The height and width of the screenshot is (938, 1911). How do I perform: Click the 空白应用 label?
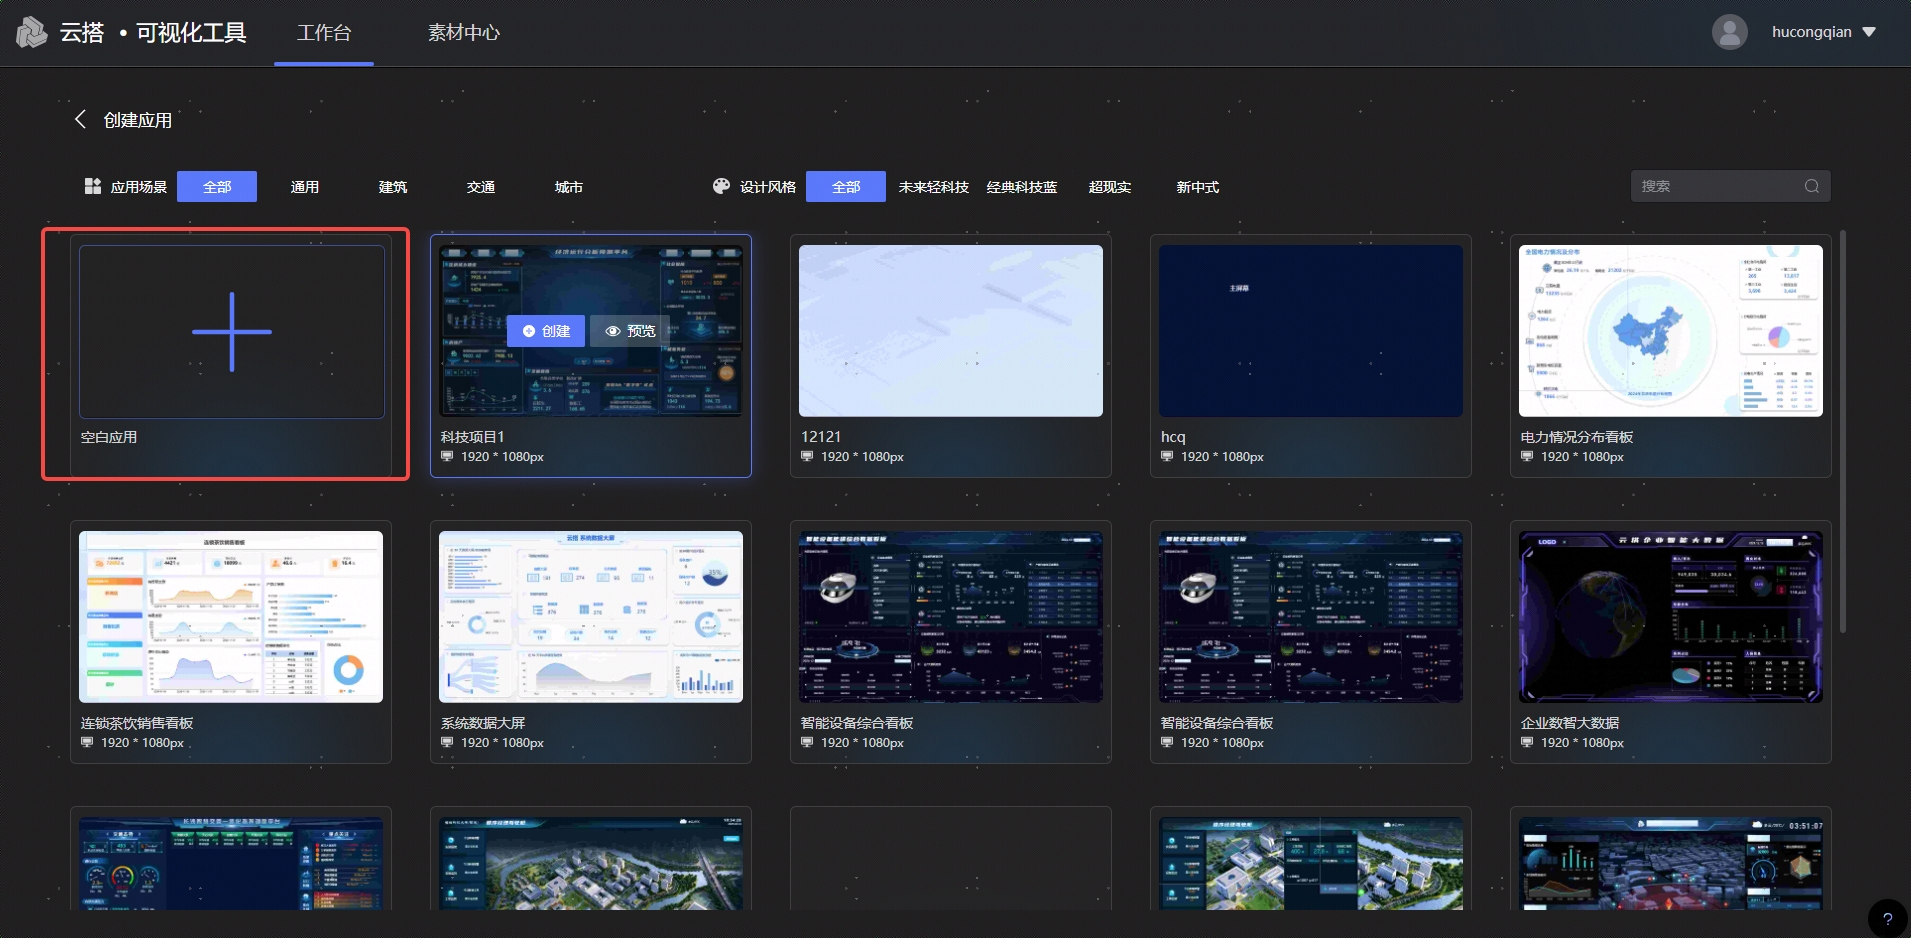tap(109, 437)
